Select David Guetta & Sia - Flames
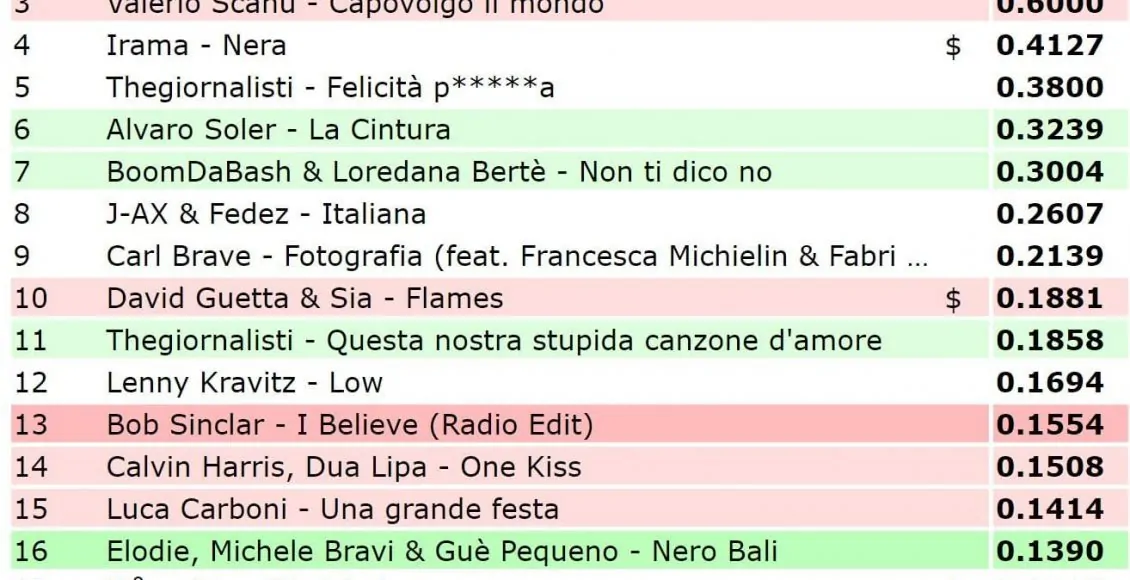This screenshot has width=1130, height=580. tap(304, 299)
